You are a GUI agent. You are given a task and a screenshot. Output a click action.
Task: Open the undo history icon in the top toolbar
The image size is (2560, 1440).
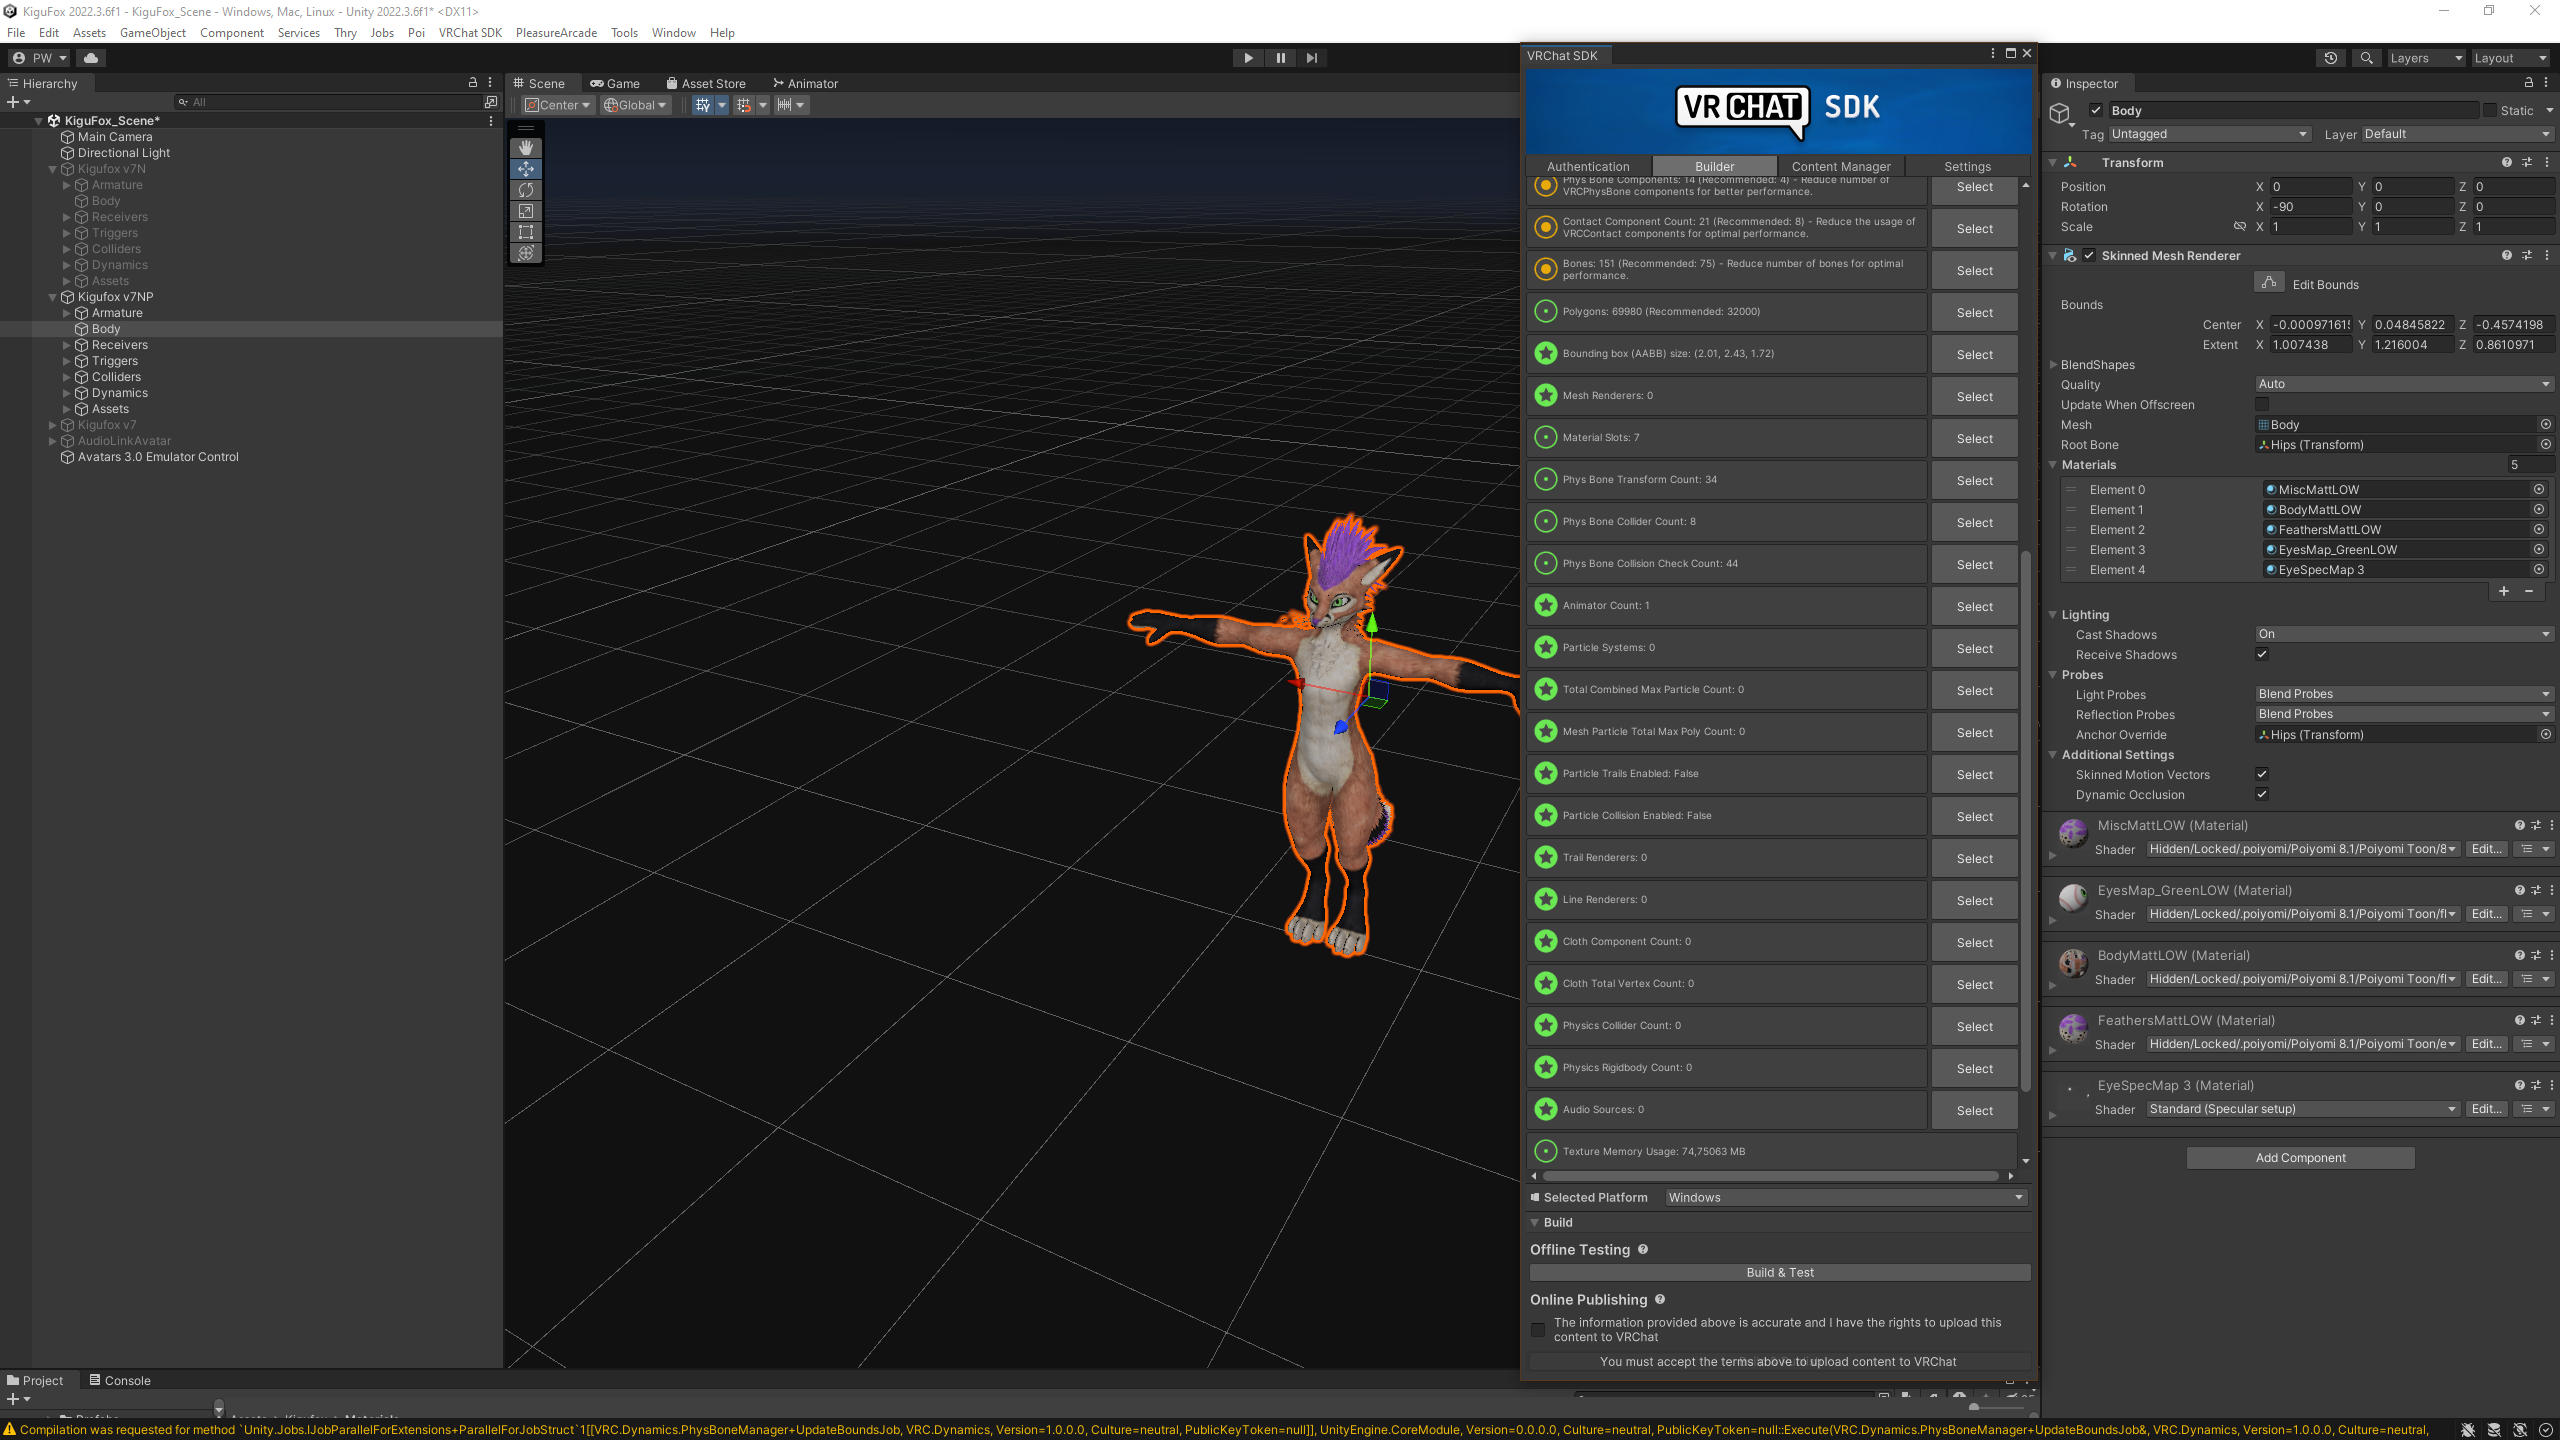coord(2331,58)
